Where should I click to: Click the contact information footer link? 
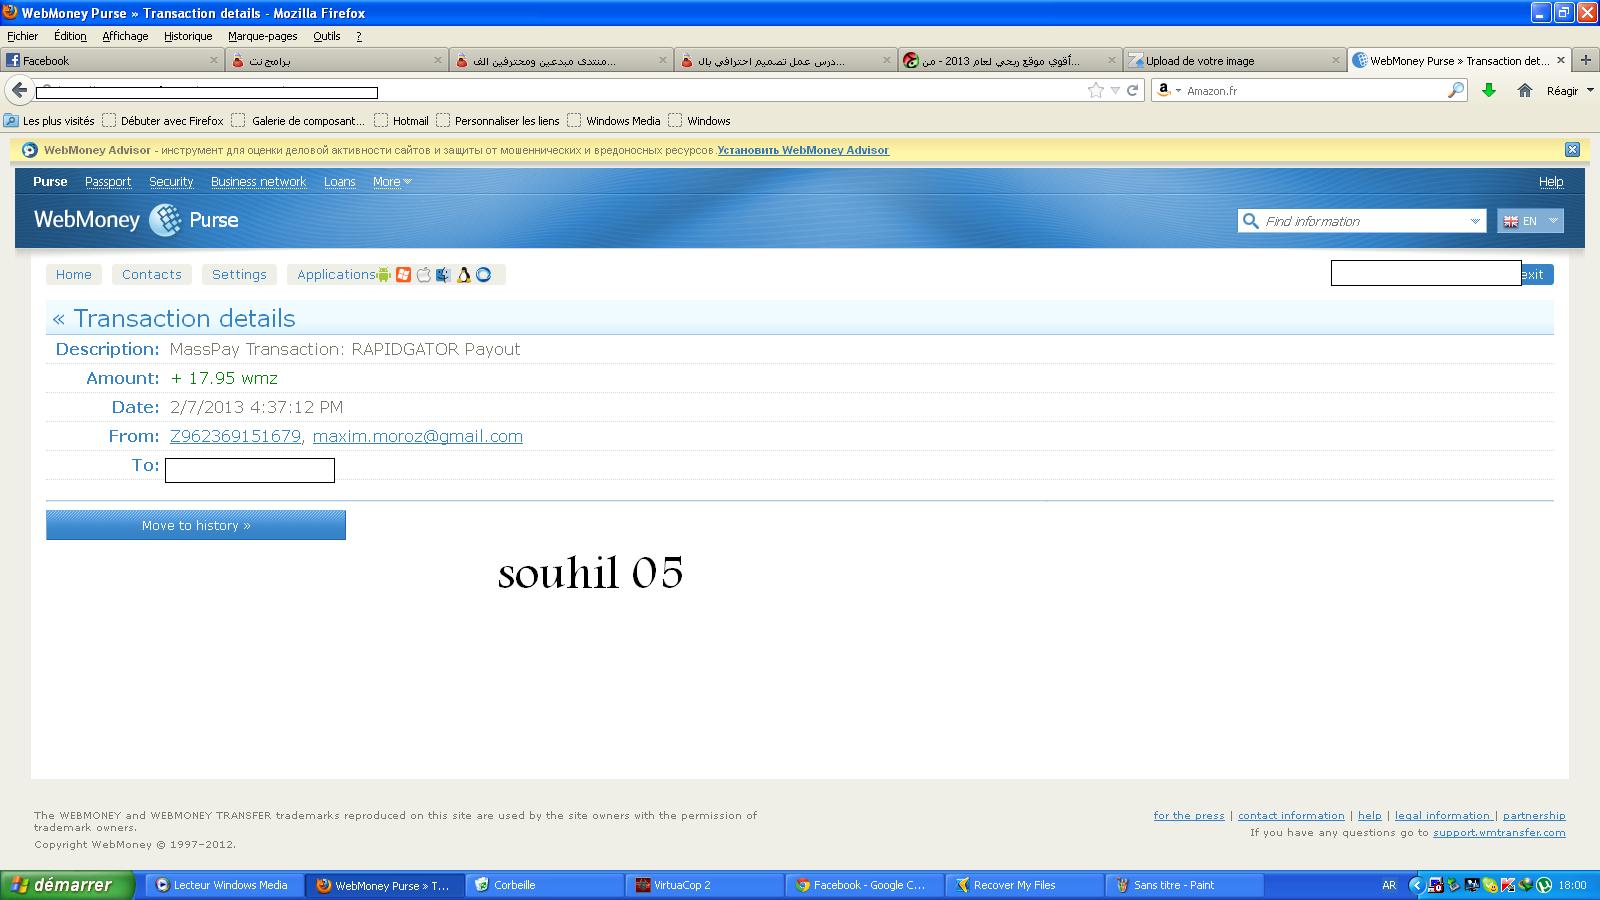click(1291, 816)
